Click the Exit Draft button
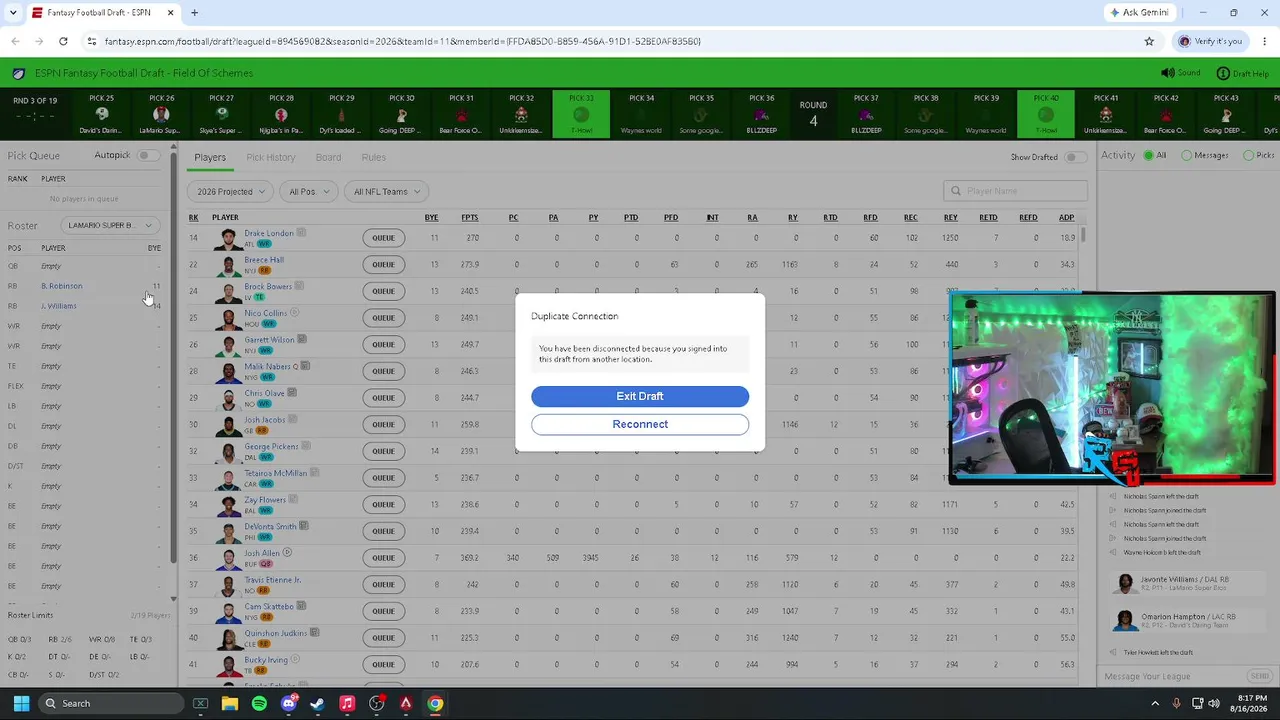1280x720 pixels. coord(640,396)
